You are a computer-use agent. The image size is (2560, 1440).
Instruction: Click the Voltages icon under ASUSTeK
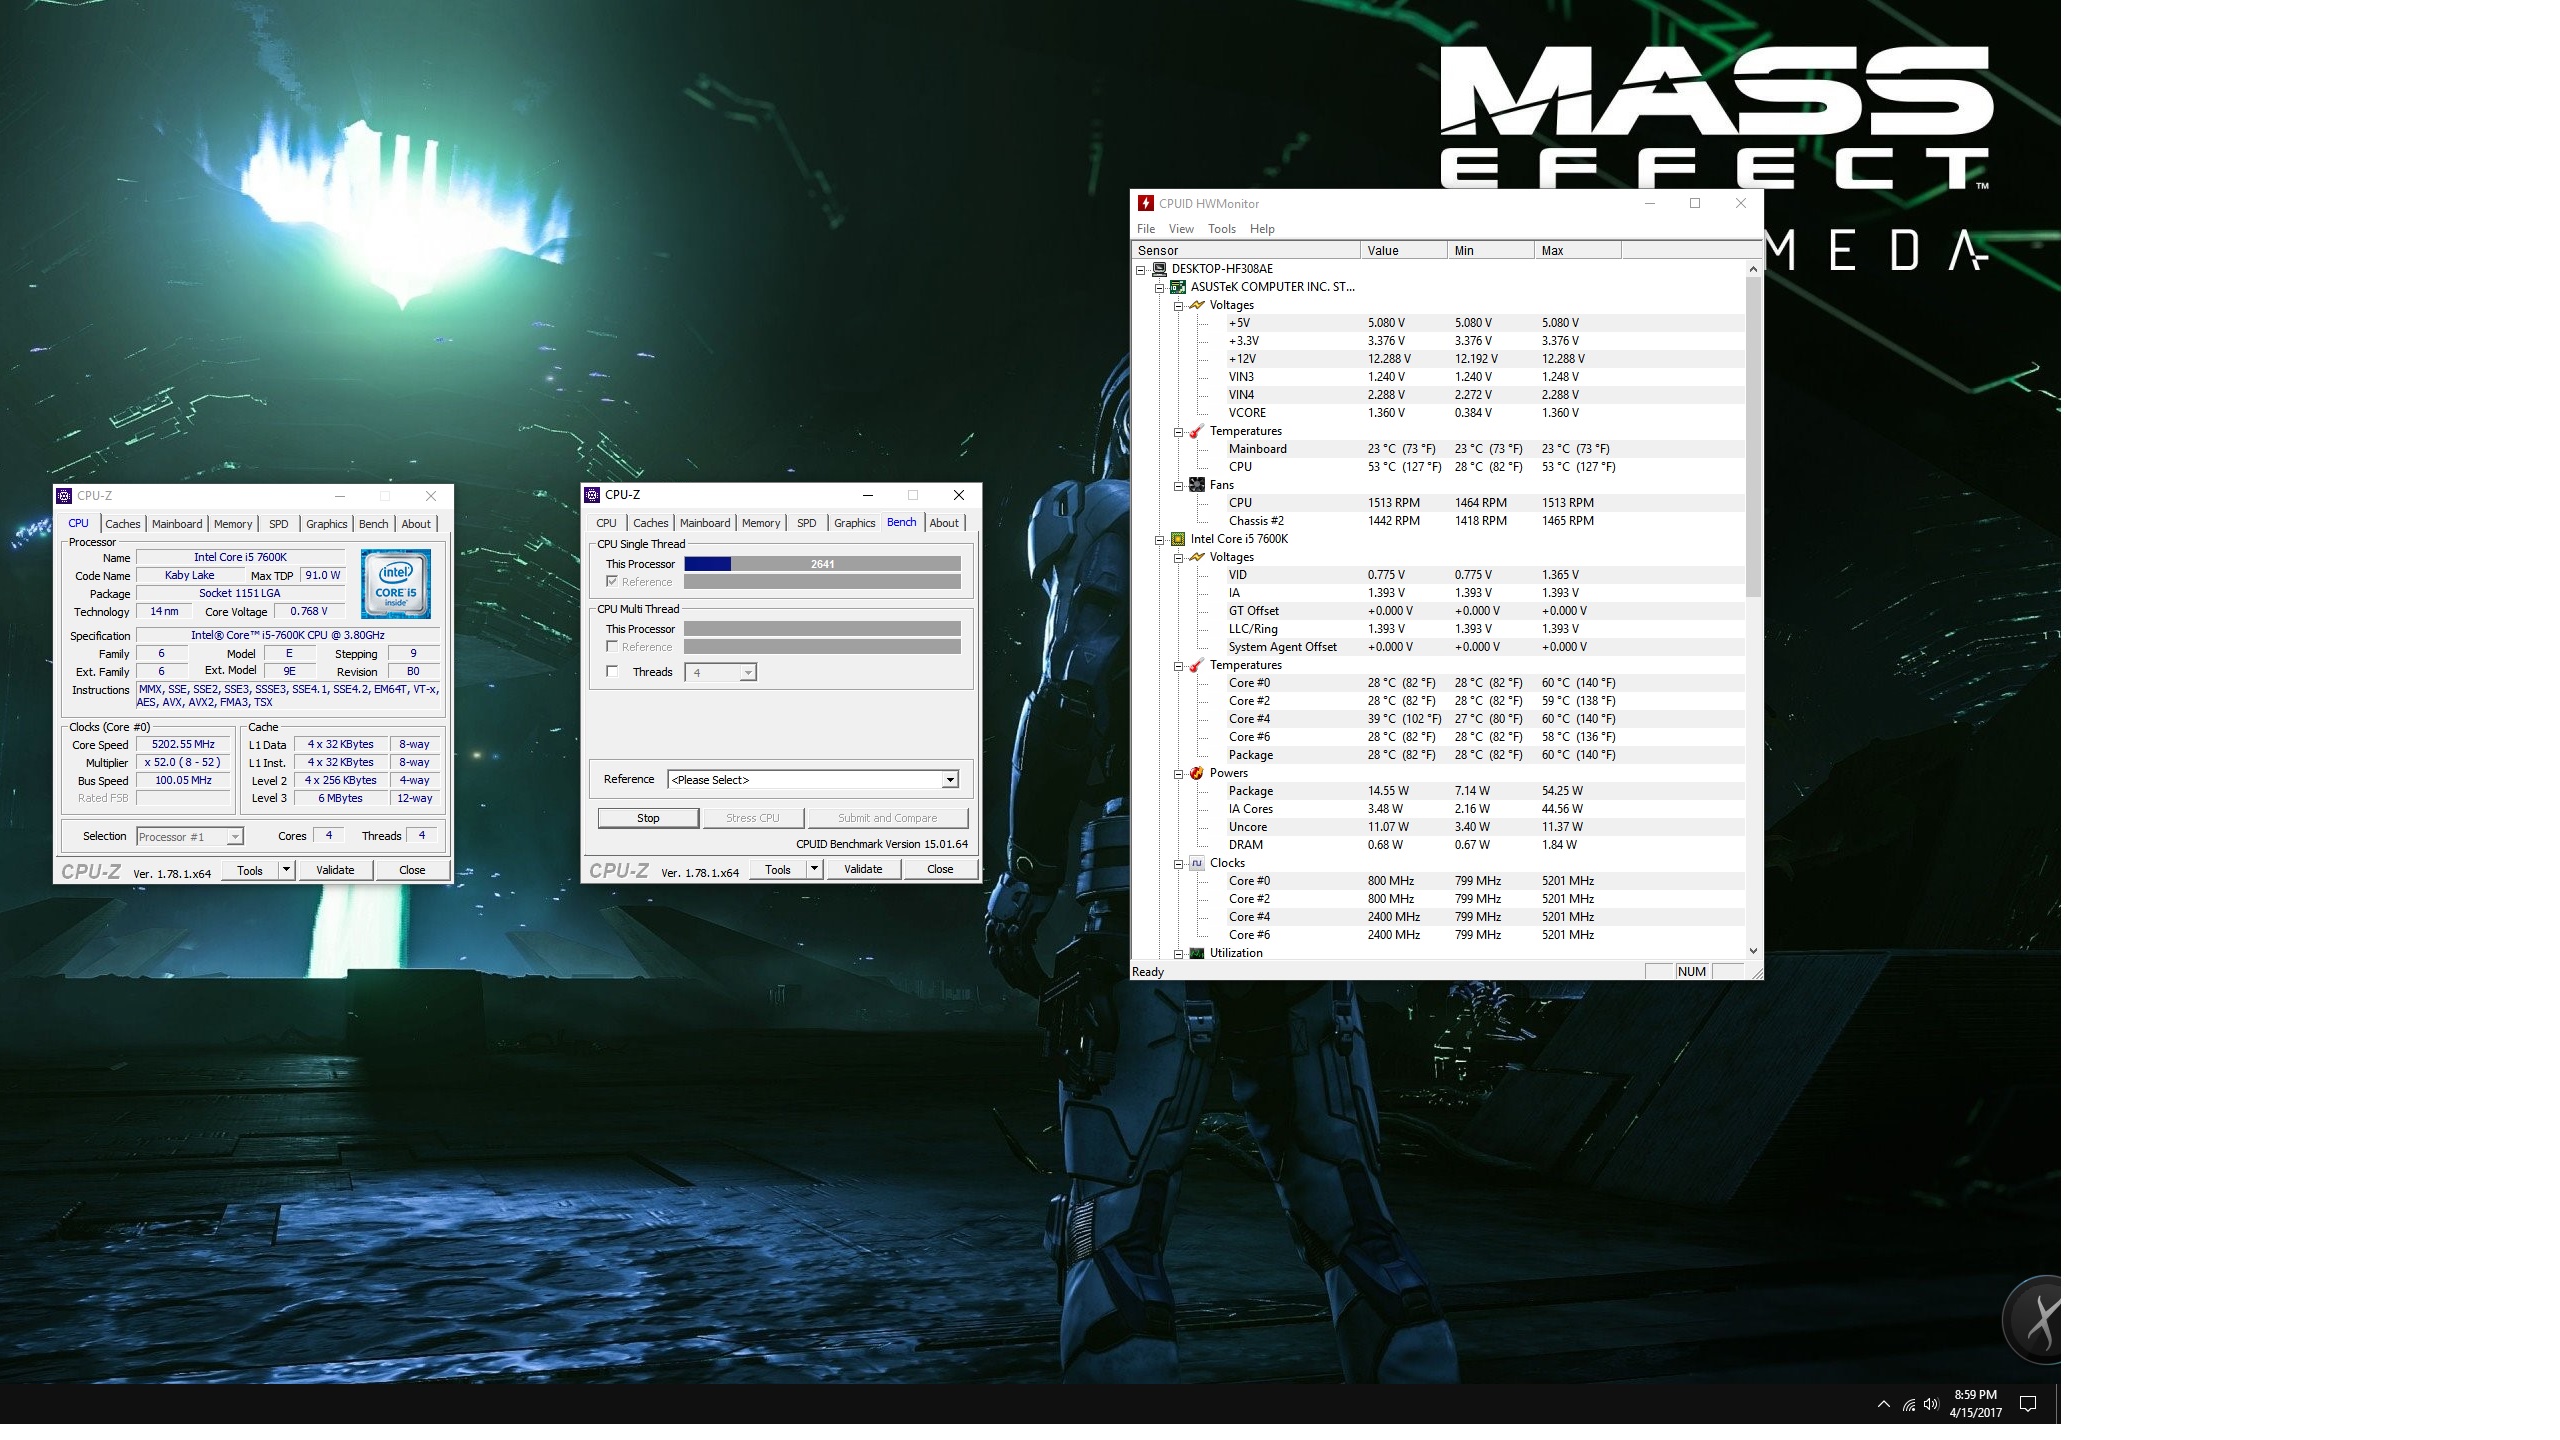click(1197, 305)
